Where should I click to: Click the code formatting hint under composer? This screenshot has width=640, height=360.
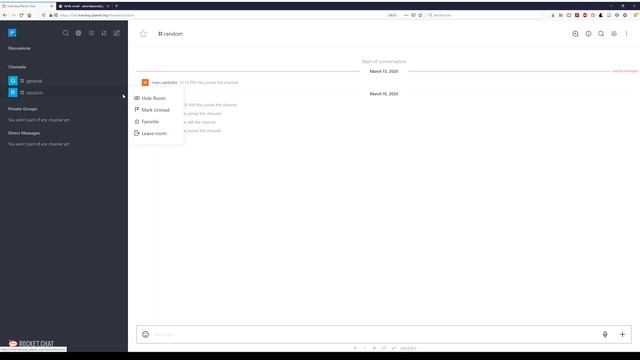tap(383, 348)
